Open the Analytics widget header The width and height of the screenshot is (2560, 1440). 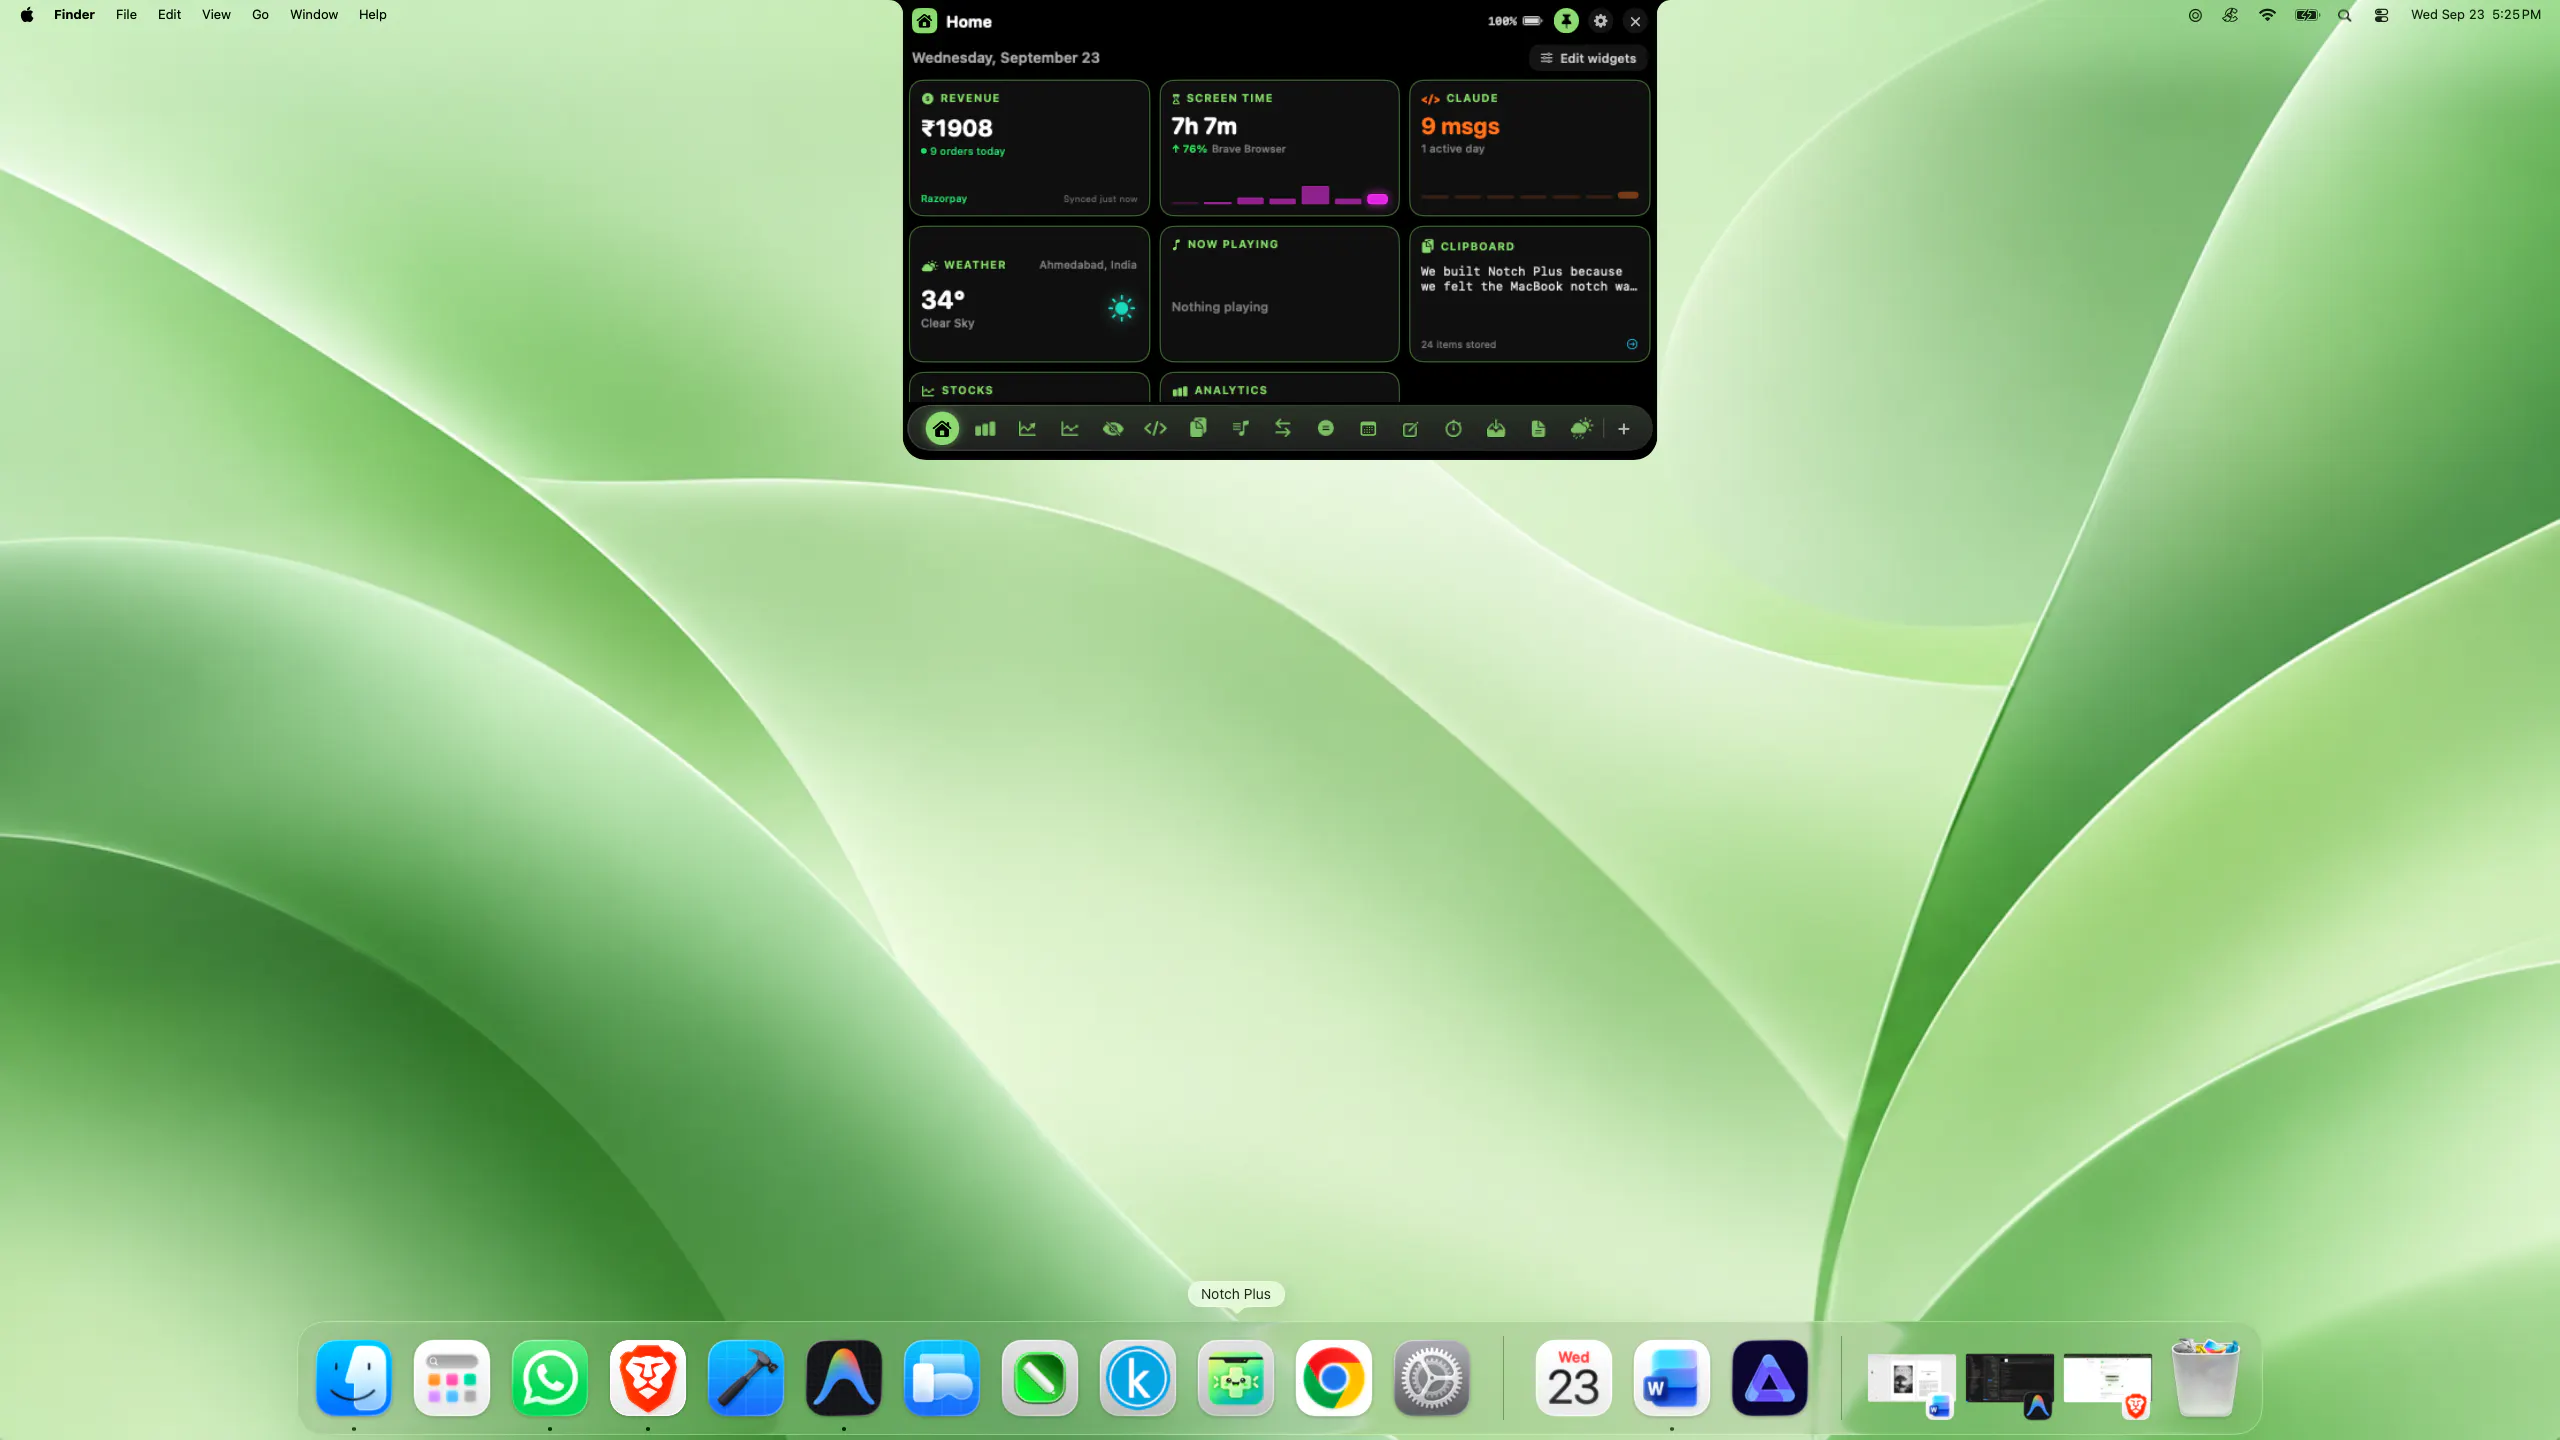(1220, 390)
